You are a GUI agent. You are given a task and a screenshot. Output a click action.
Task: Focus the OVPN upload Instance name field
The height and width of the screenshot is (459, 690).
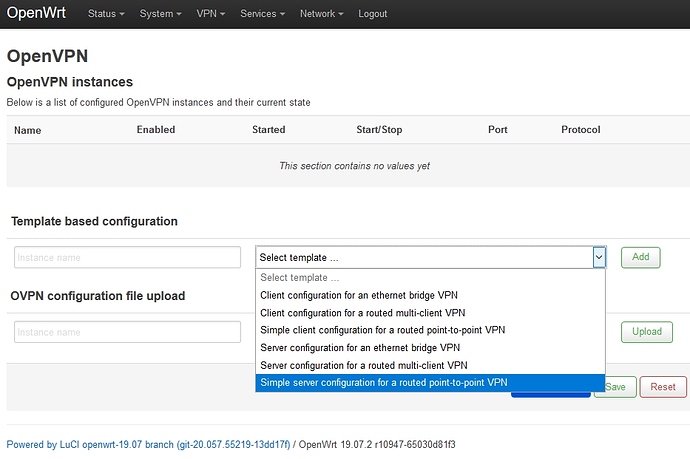(127, 332)
